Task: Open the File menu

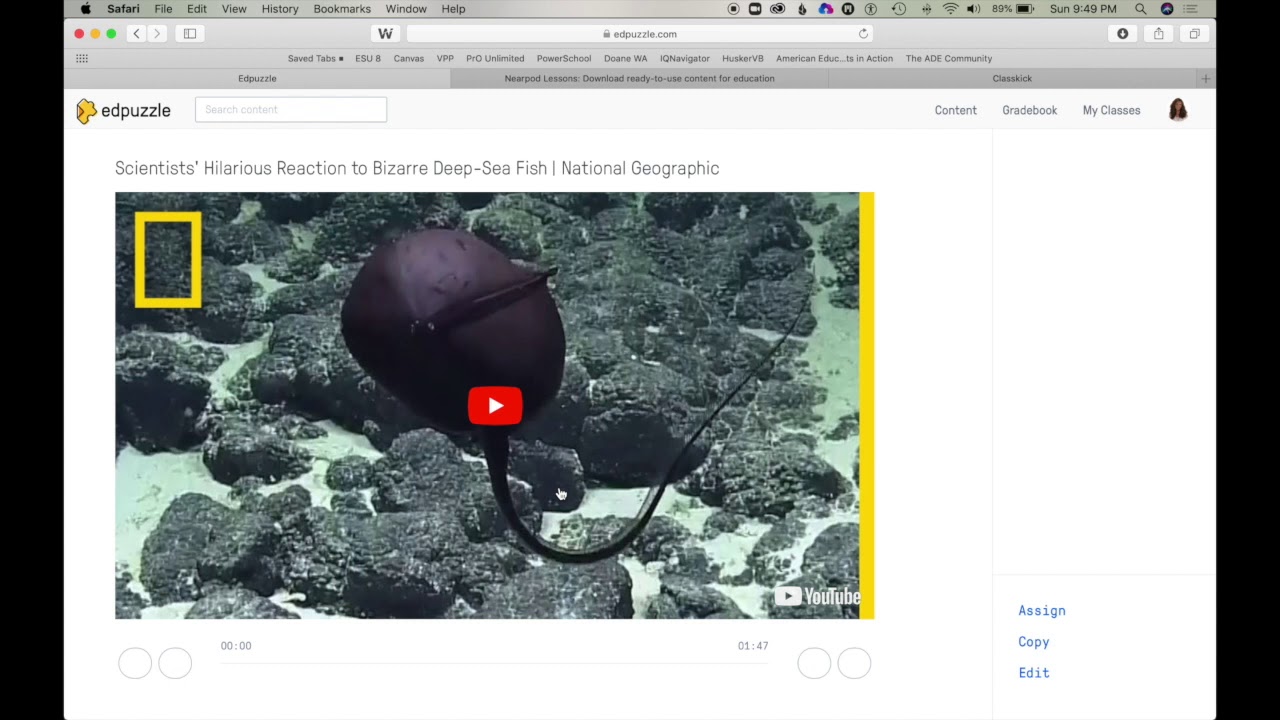Action: coord(163,9)
